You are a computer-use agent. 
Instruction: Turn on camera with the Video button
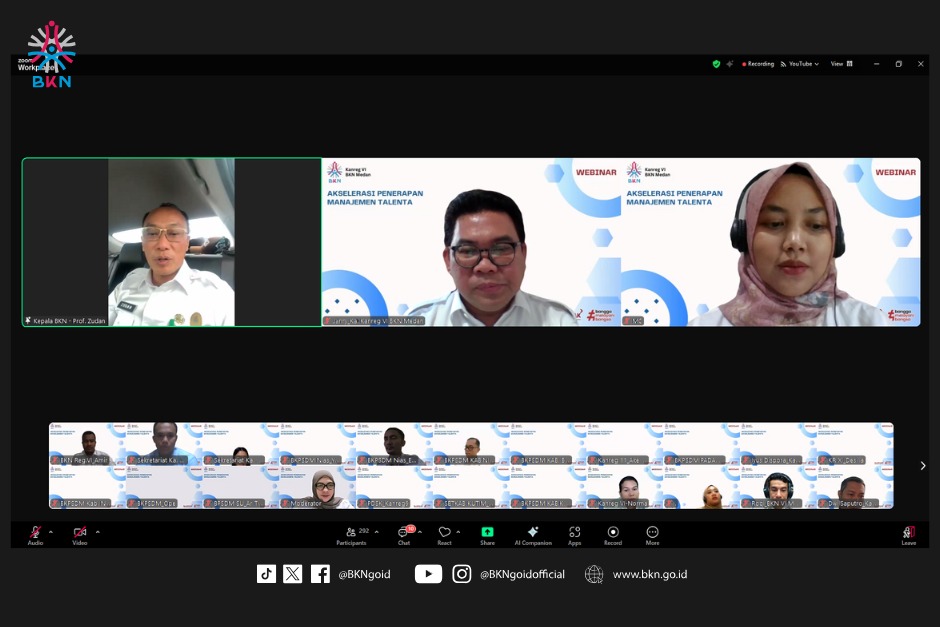79,534
